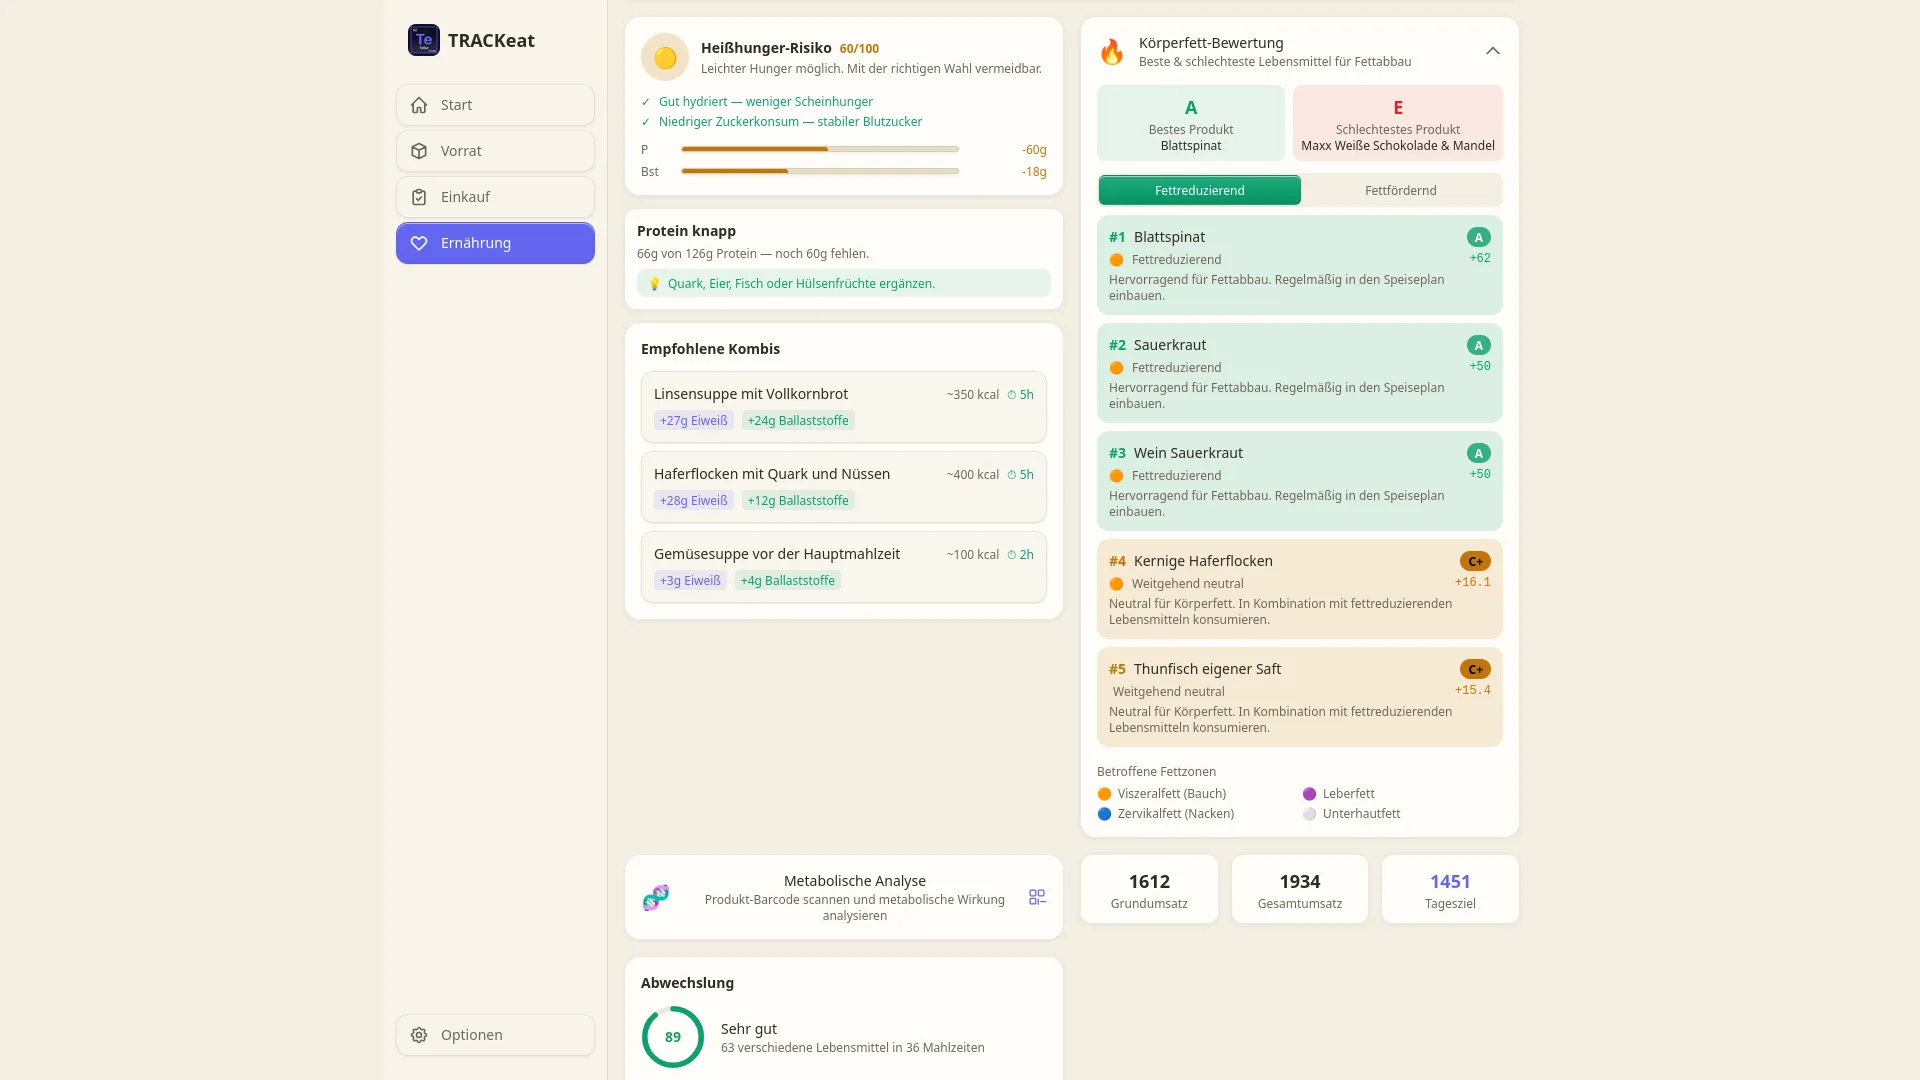Select the Gemüsesuppe vor der Hauptmahlzeit combo
Image resolution: width=1920 pixels, height=1080 pixels.
point(844,567)
